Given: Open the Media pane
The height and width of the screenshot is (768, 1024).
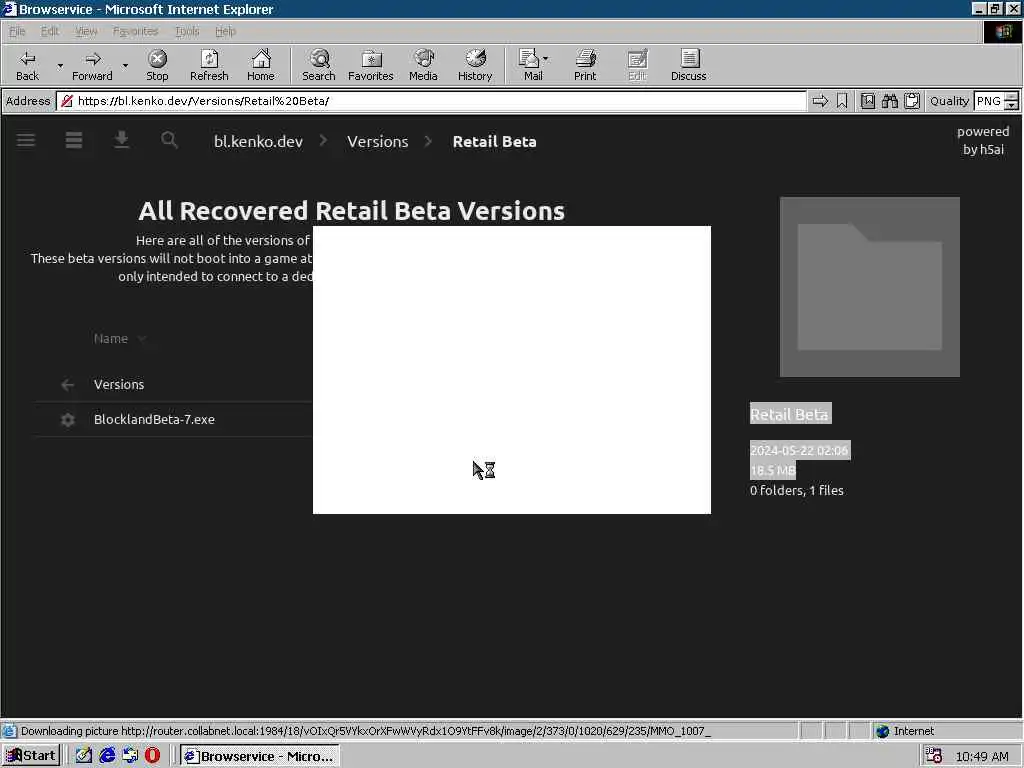Looking at the screenshot, I should click(x=423, y=65).
